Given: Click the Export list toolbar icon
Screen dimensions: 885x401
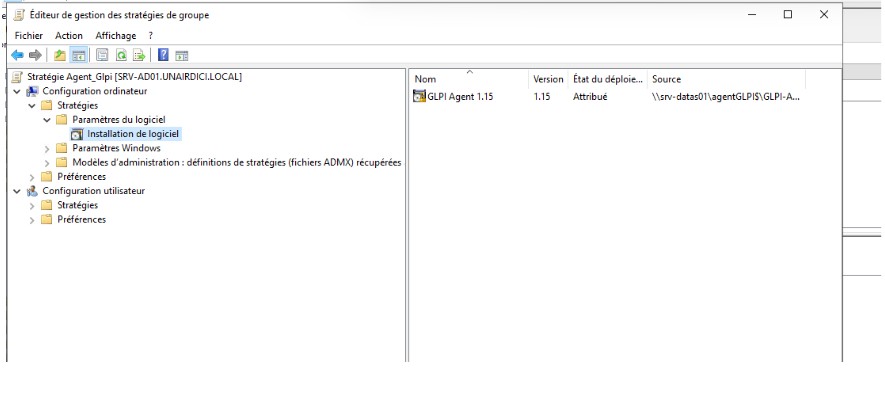Looking at the screenshot, I should (x=139, y=55).
